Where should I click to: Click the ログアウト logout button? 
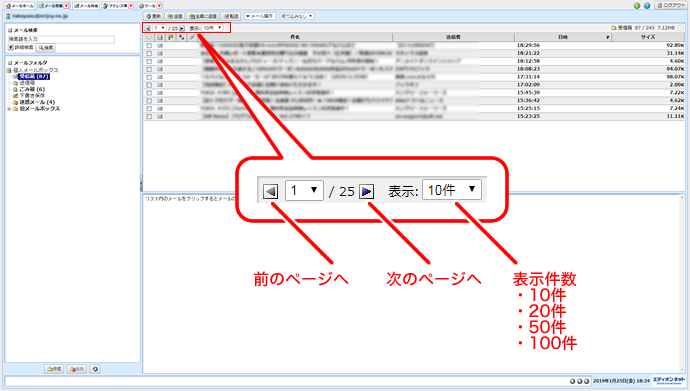tap(670, 5)
